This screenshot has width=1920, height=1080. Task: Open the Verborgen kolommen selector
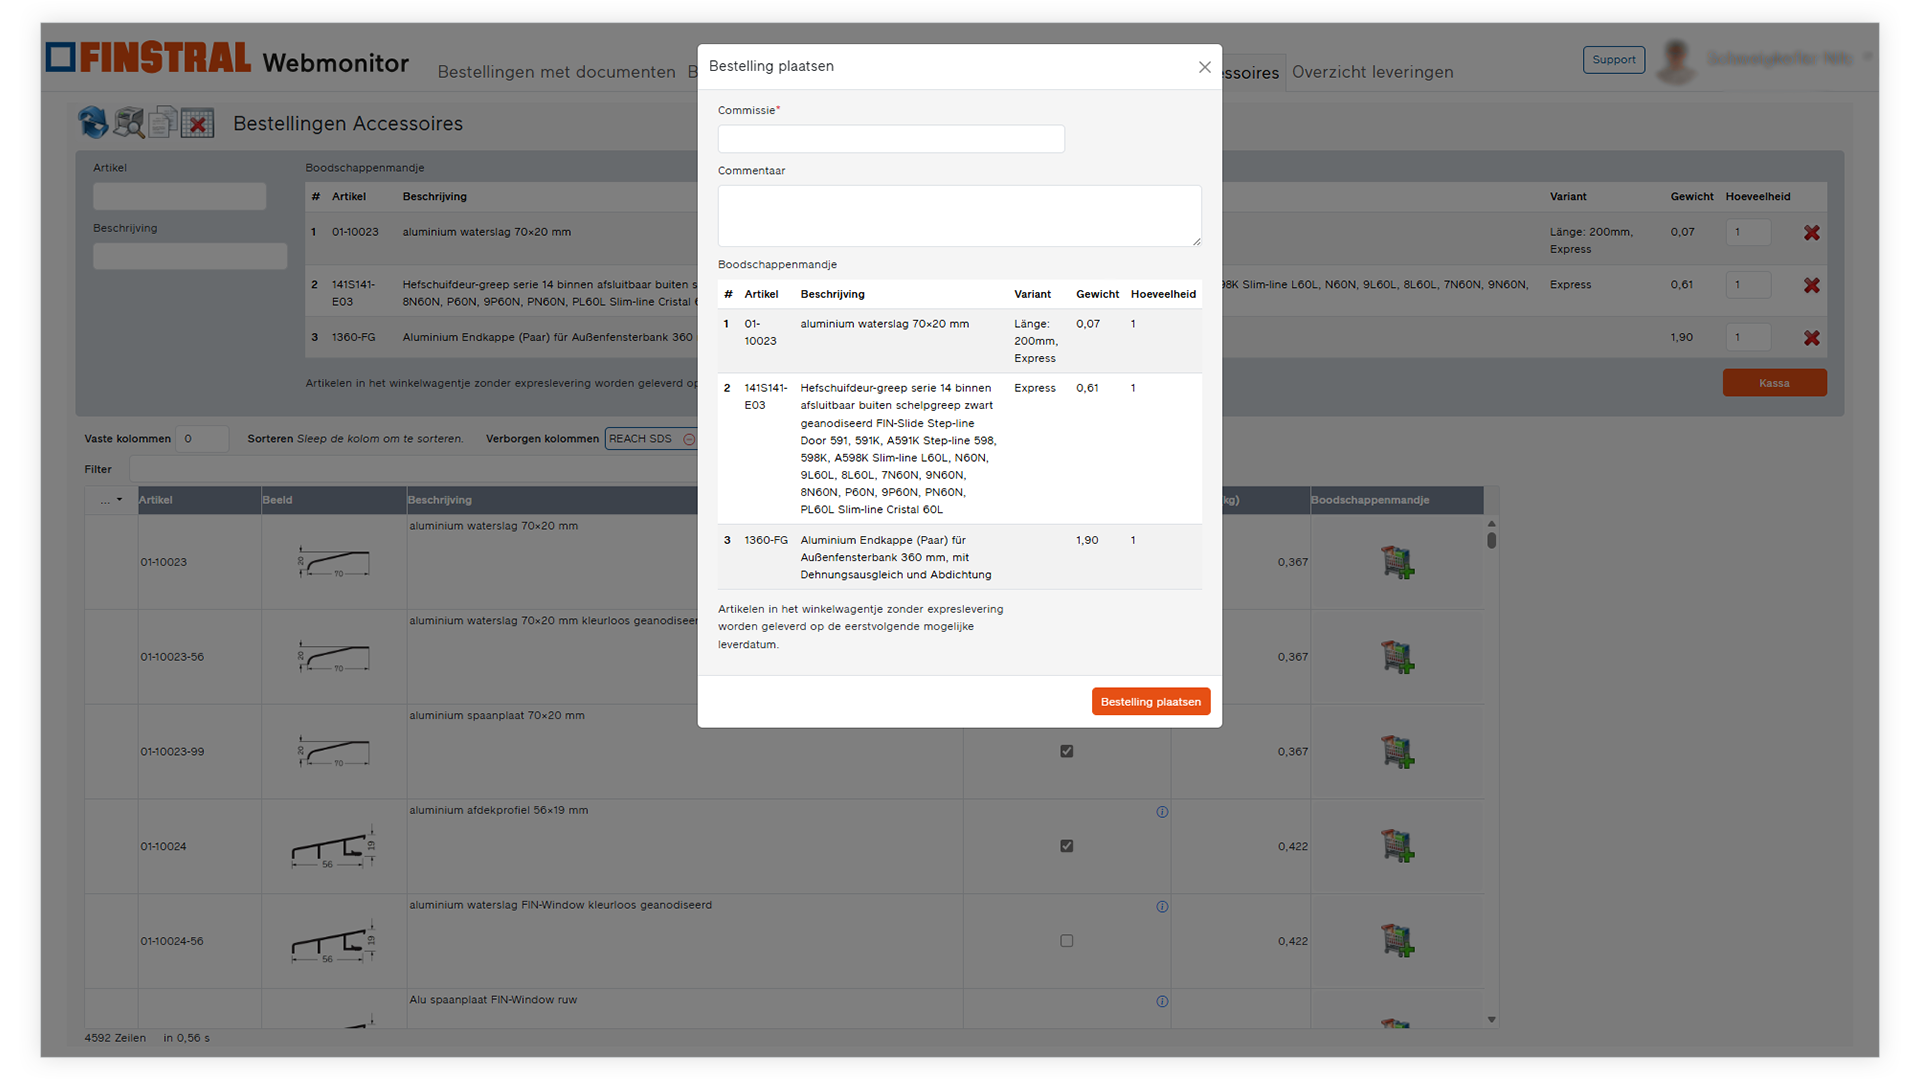651,439
